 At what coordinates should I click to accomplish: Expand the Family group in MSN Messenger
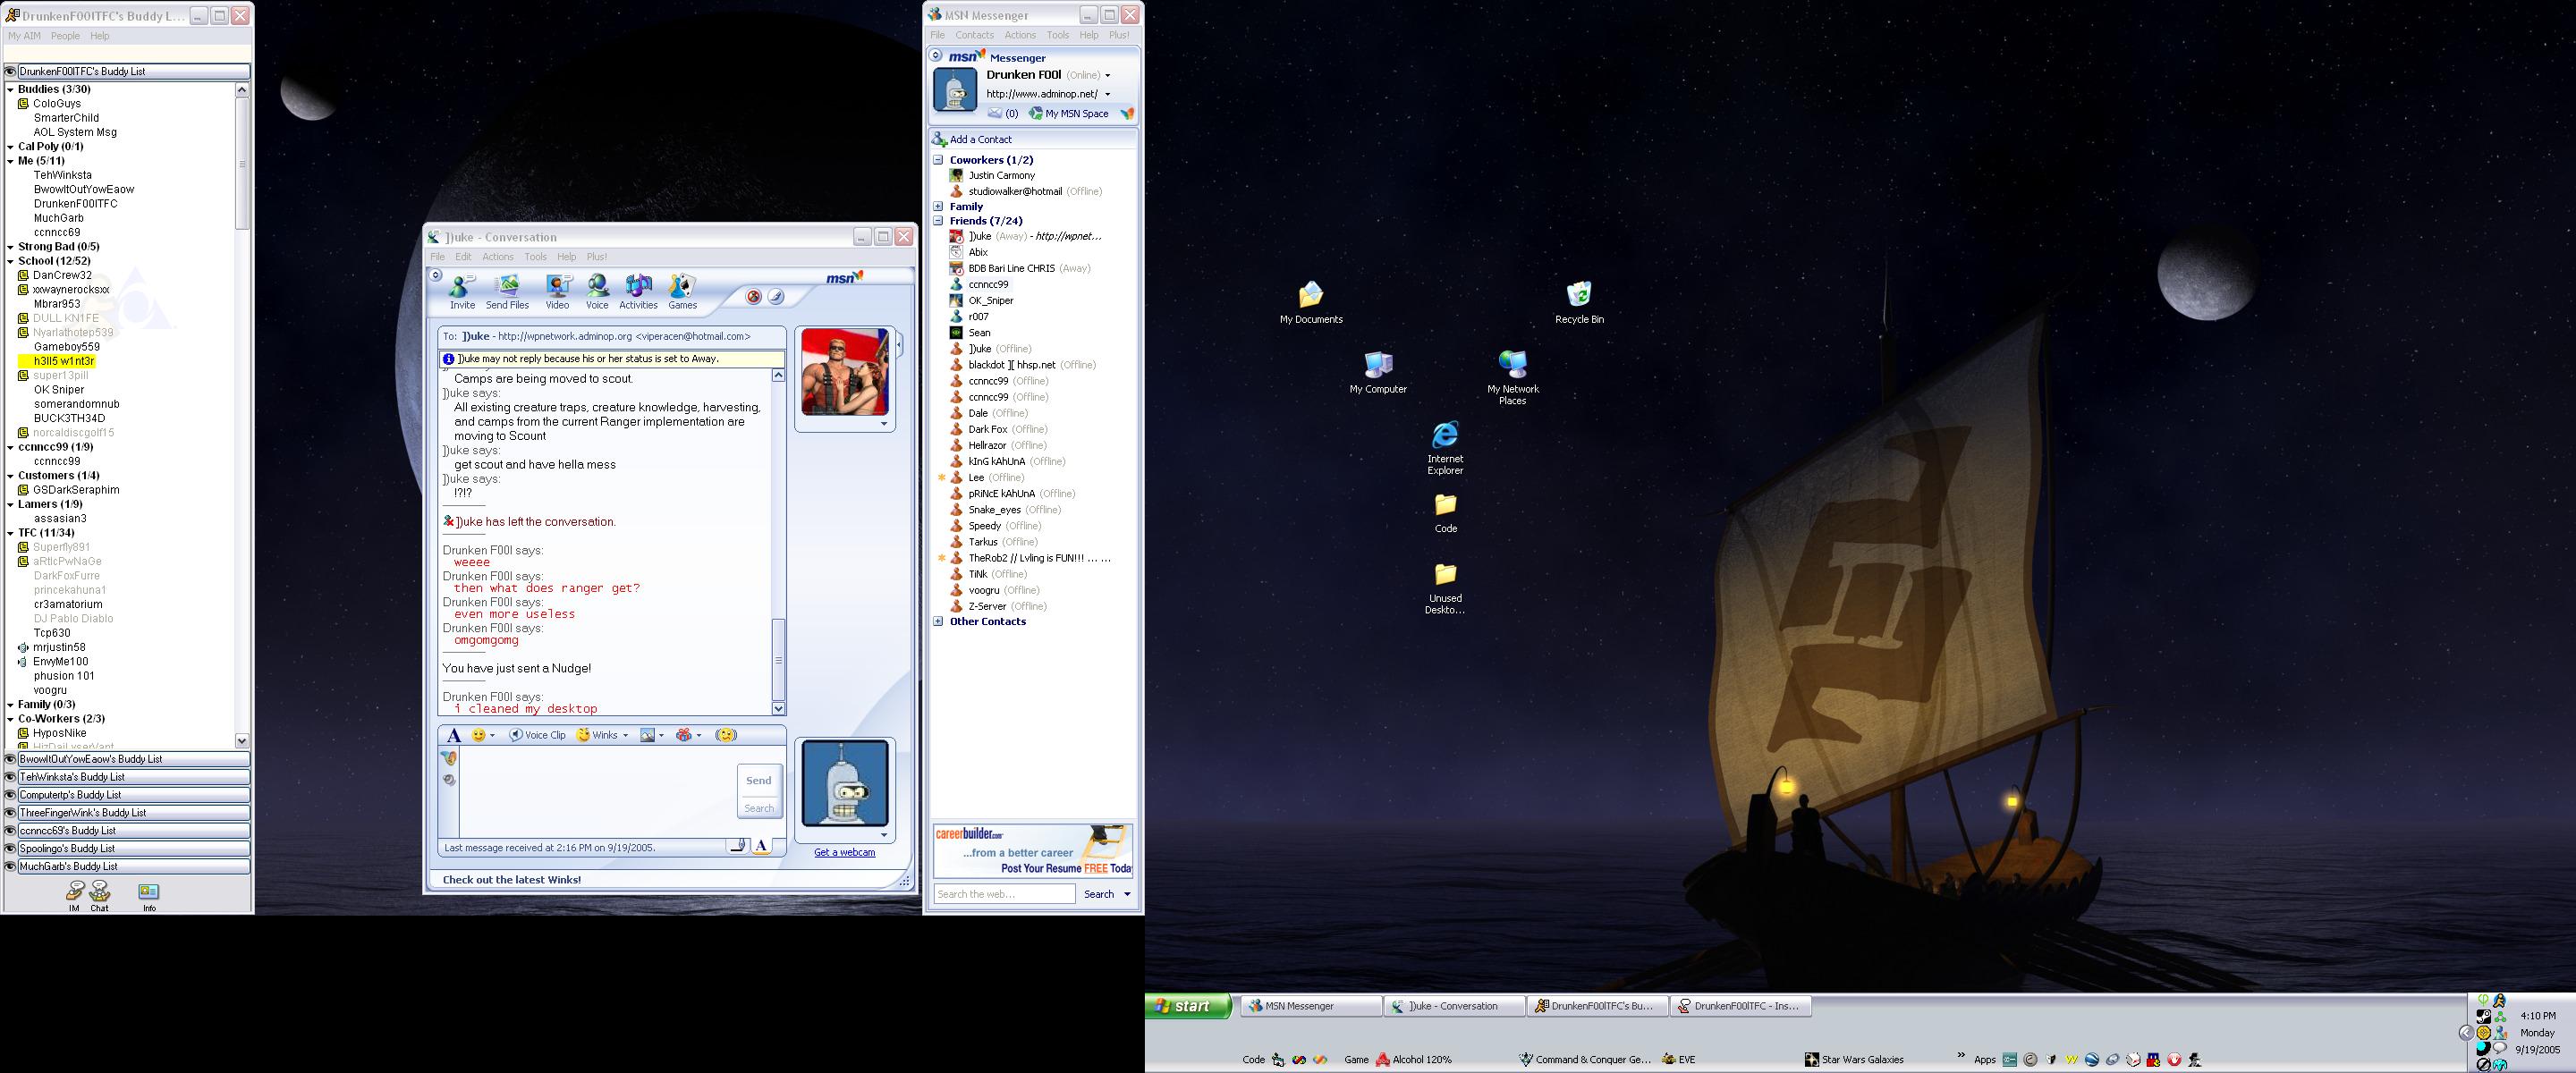pyautogui.click(x=938, y=206)
